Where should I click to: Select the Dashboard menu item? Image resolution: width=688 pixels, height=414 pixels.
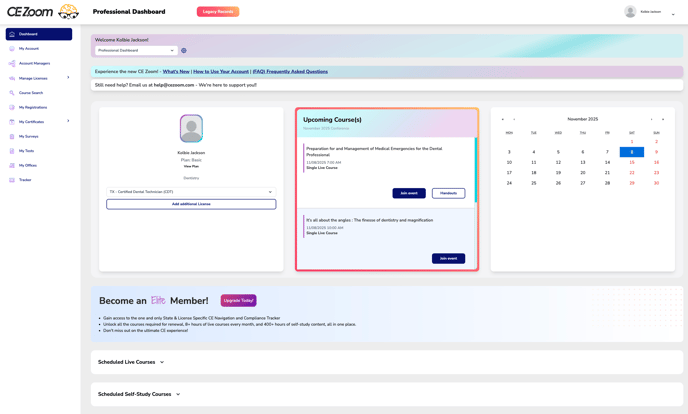point(38,34)
